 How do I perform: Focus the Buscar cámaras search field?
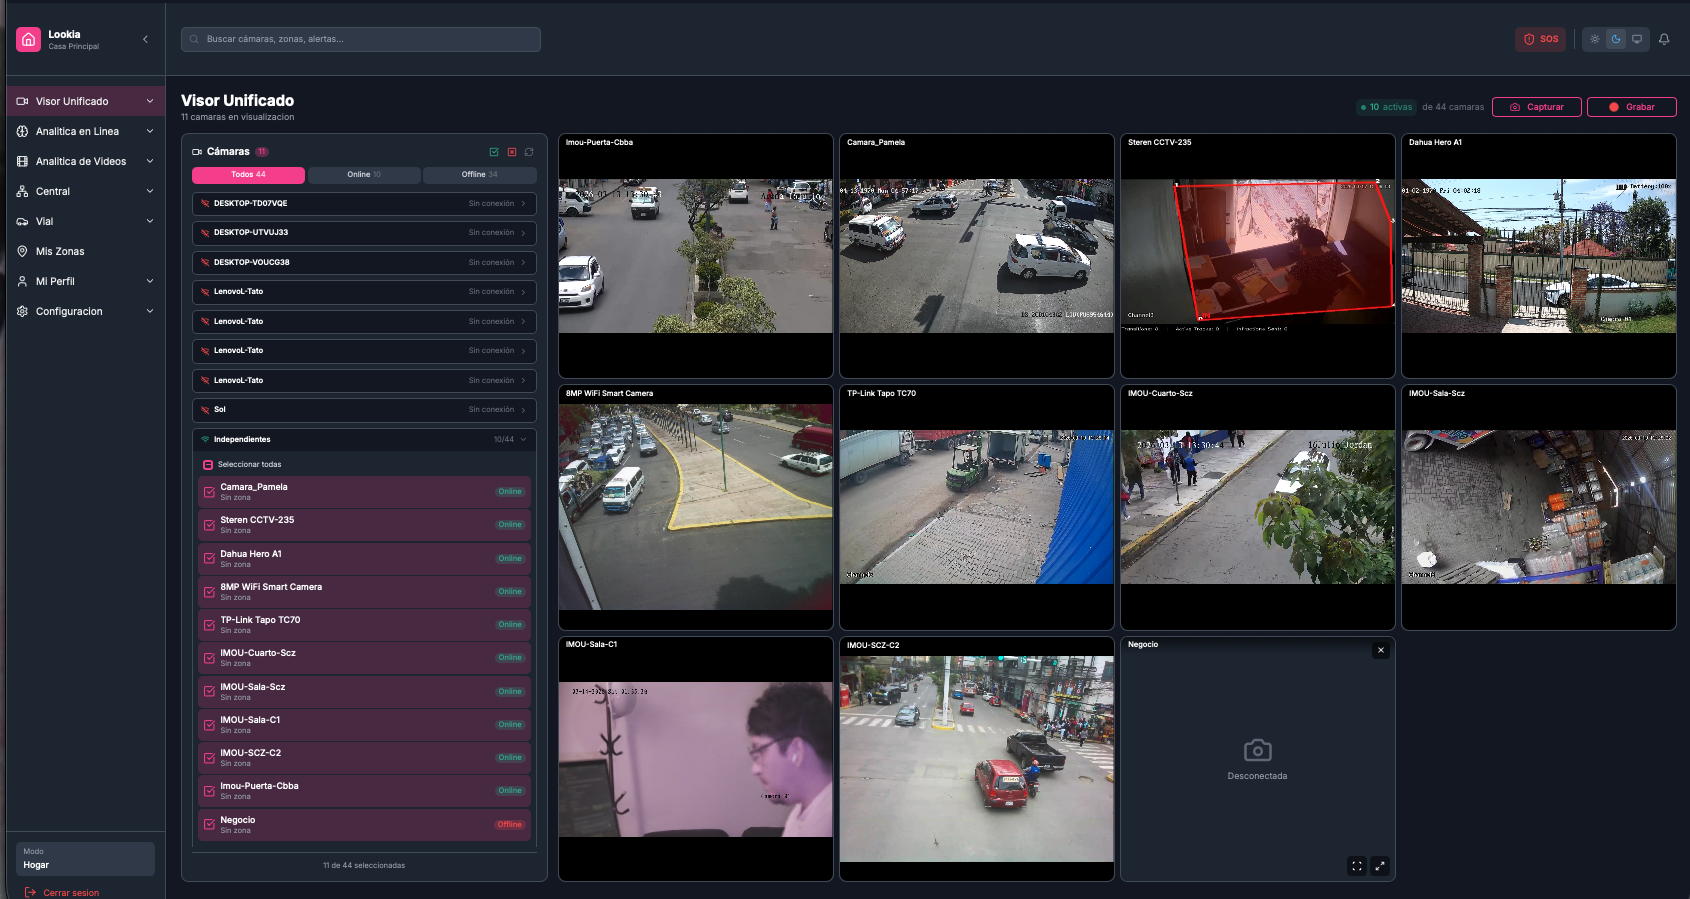(x=361, y=39)
